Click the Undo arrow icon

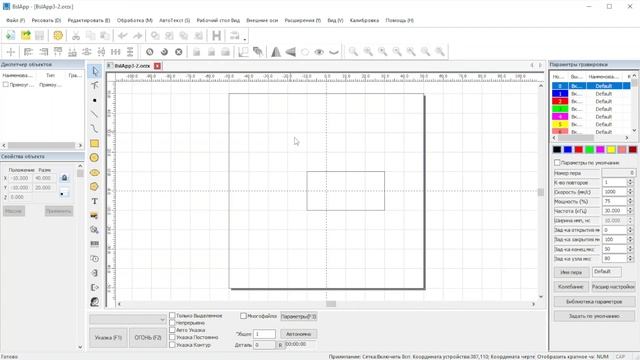tap(122, 36)
